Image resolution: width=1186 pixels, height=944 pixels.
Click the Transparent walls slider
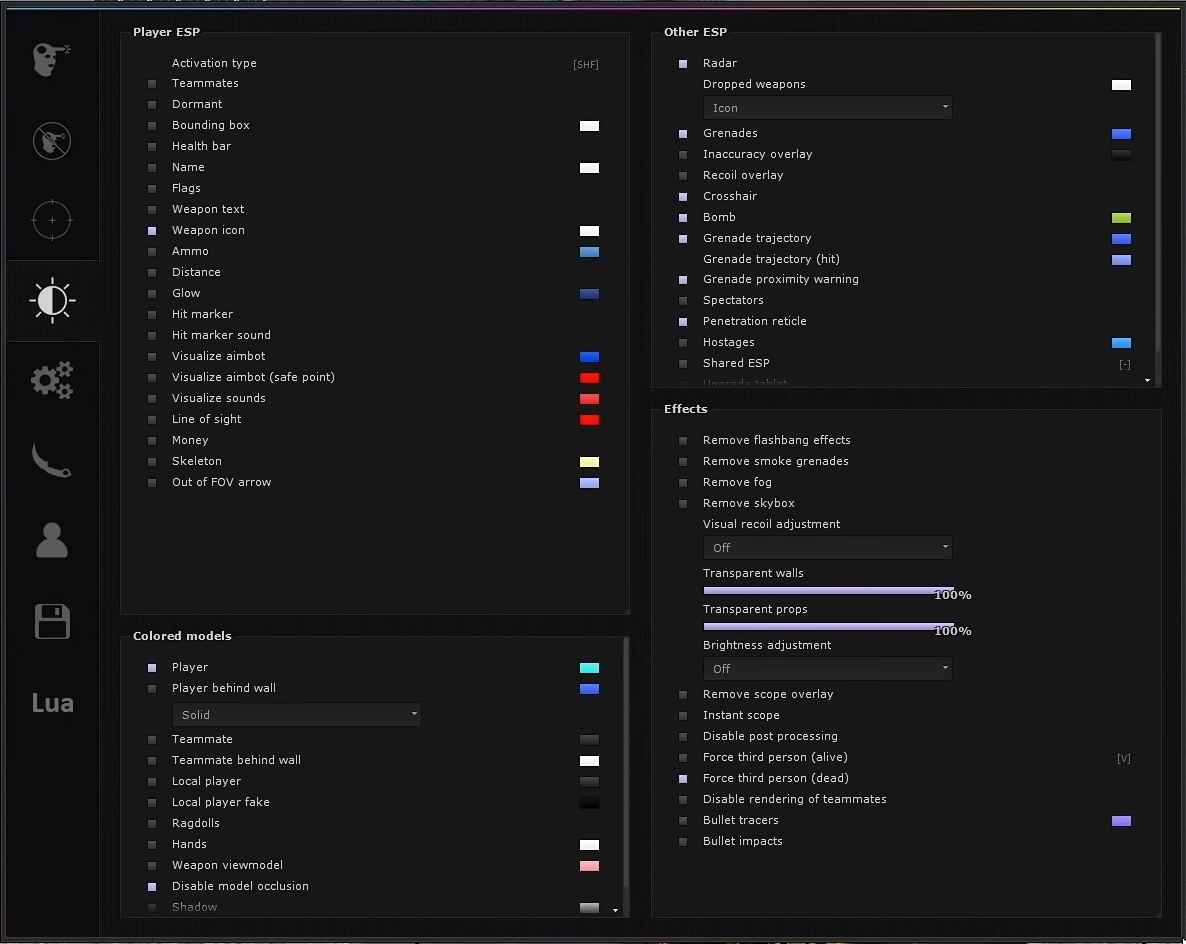pos(828,590)
